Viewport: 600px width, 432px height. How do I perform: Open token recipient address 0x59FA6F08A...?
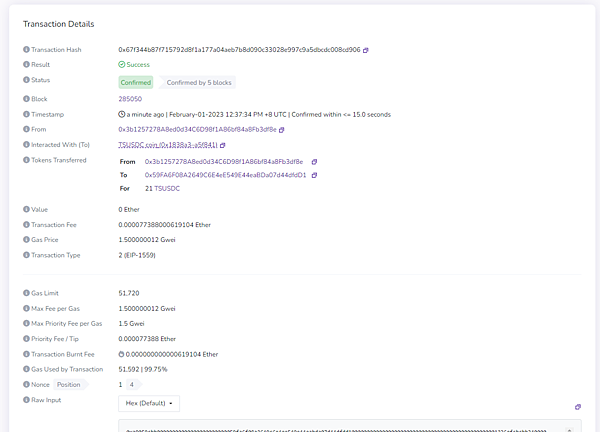pyautogui.click(x=225, y=175)
